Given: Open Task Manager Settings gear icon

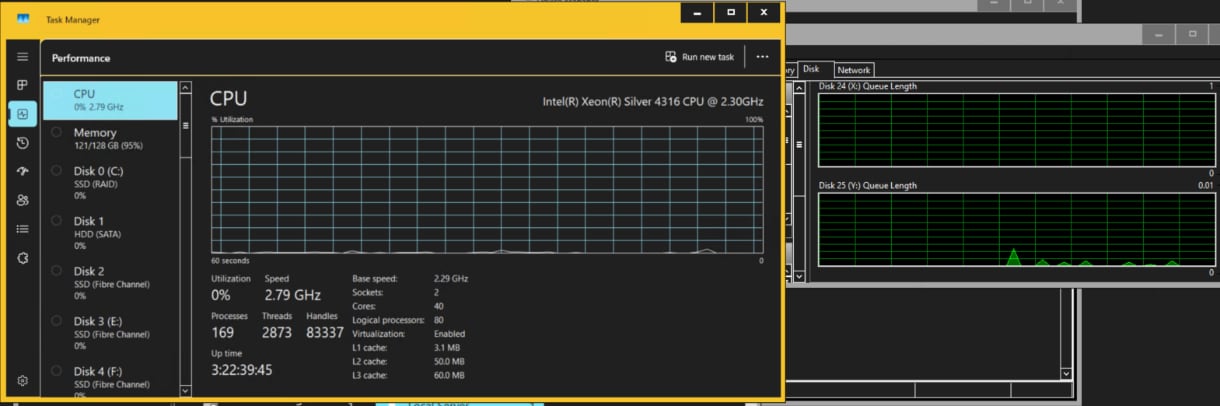Looking at the screenshot, I should coord(22,381).
